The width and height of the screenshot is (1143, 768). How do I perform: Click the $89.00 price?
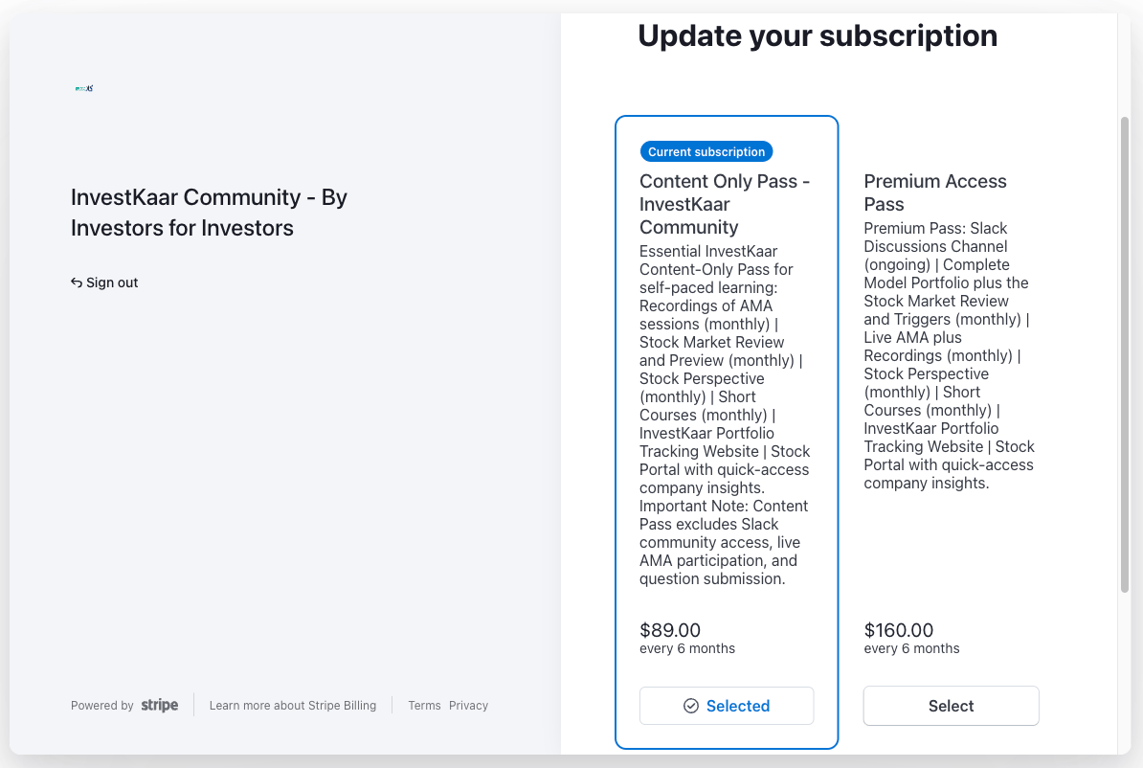click(670, 630)
